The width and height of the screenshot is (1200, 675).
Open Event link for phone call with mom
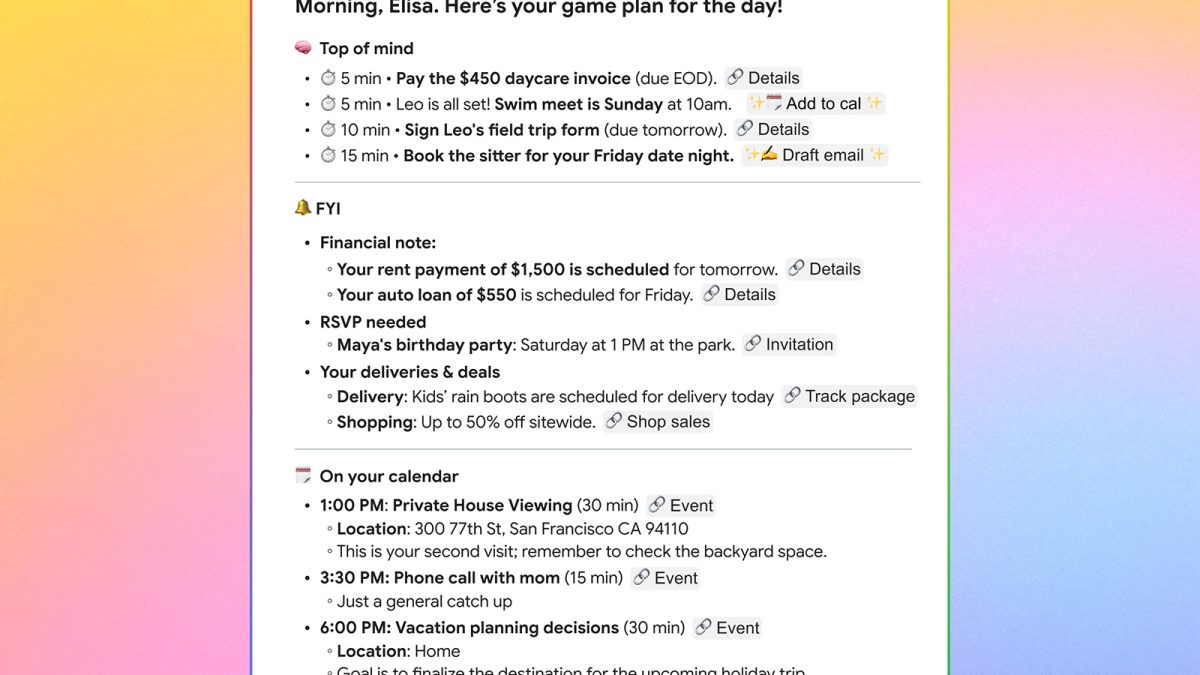pos(665,578)
